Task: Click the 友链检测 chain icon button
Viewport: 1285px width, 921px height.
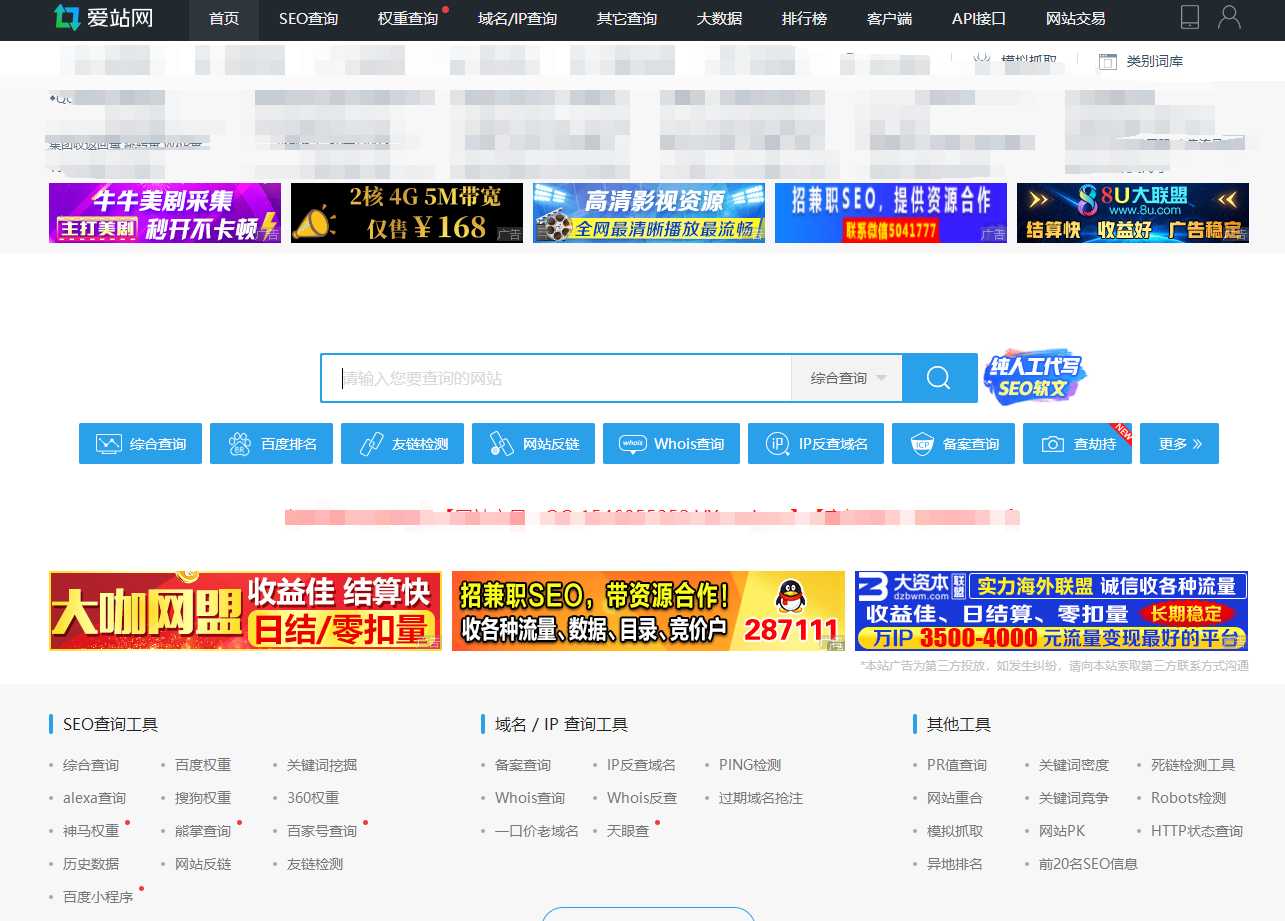Action: point(402,444)
